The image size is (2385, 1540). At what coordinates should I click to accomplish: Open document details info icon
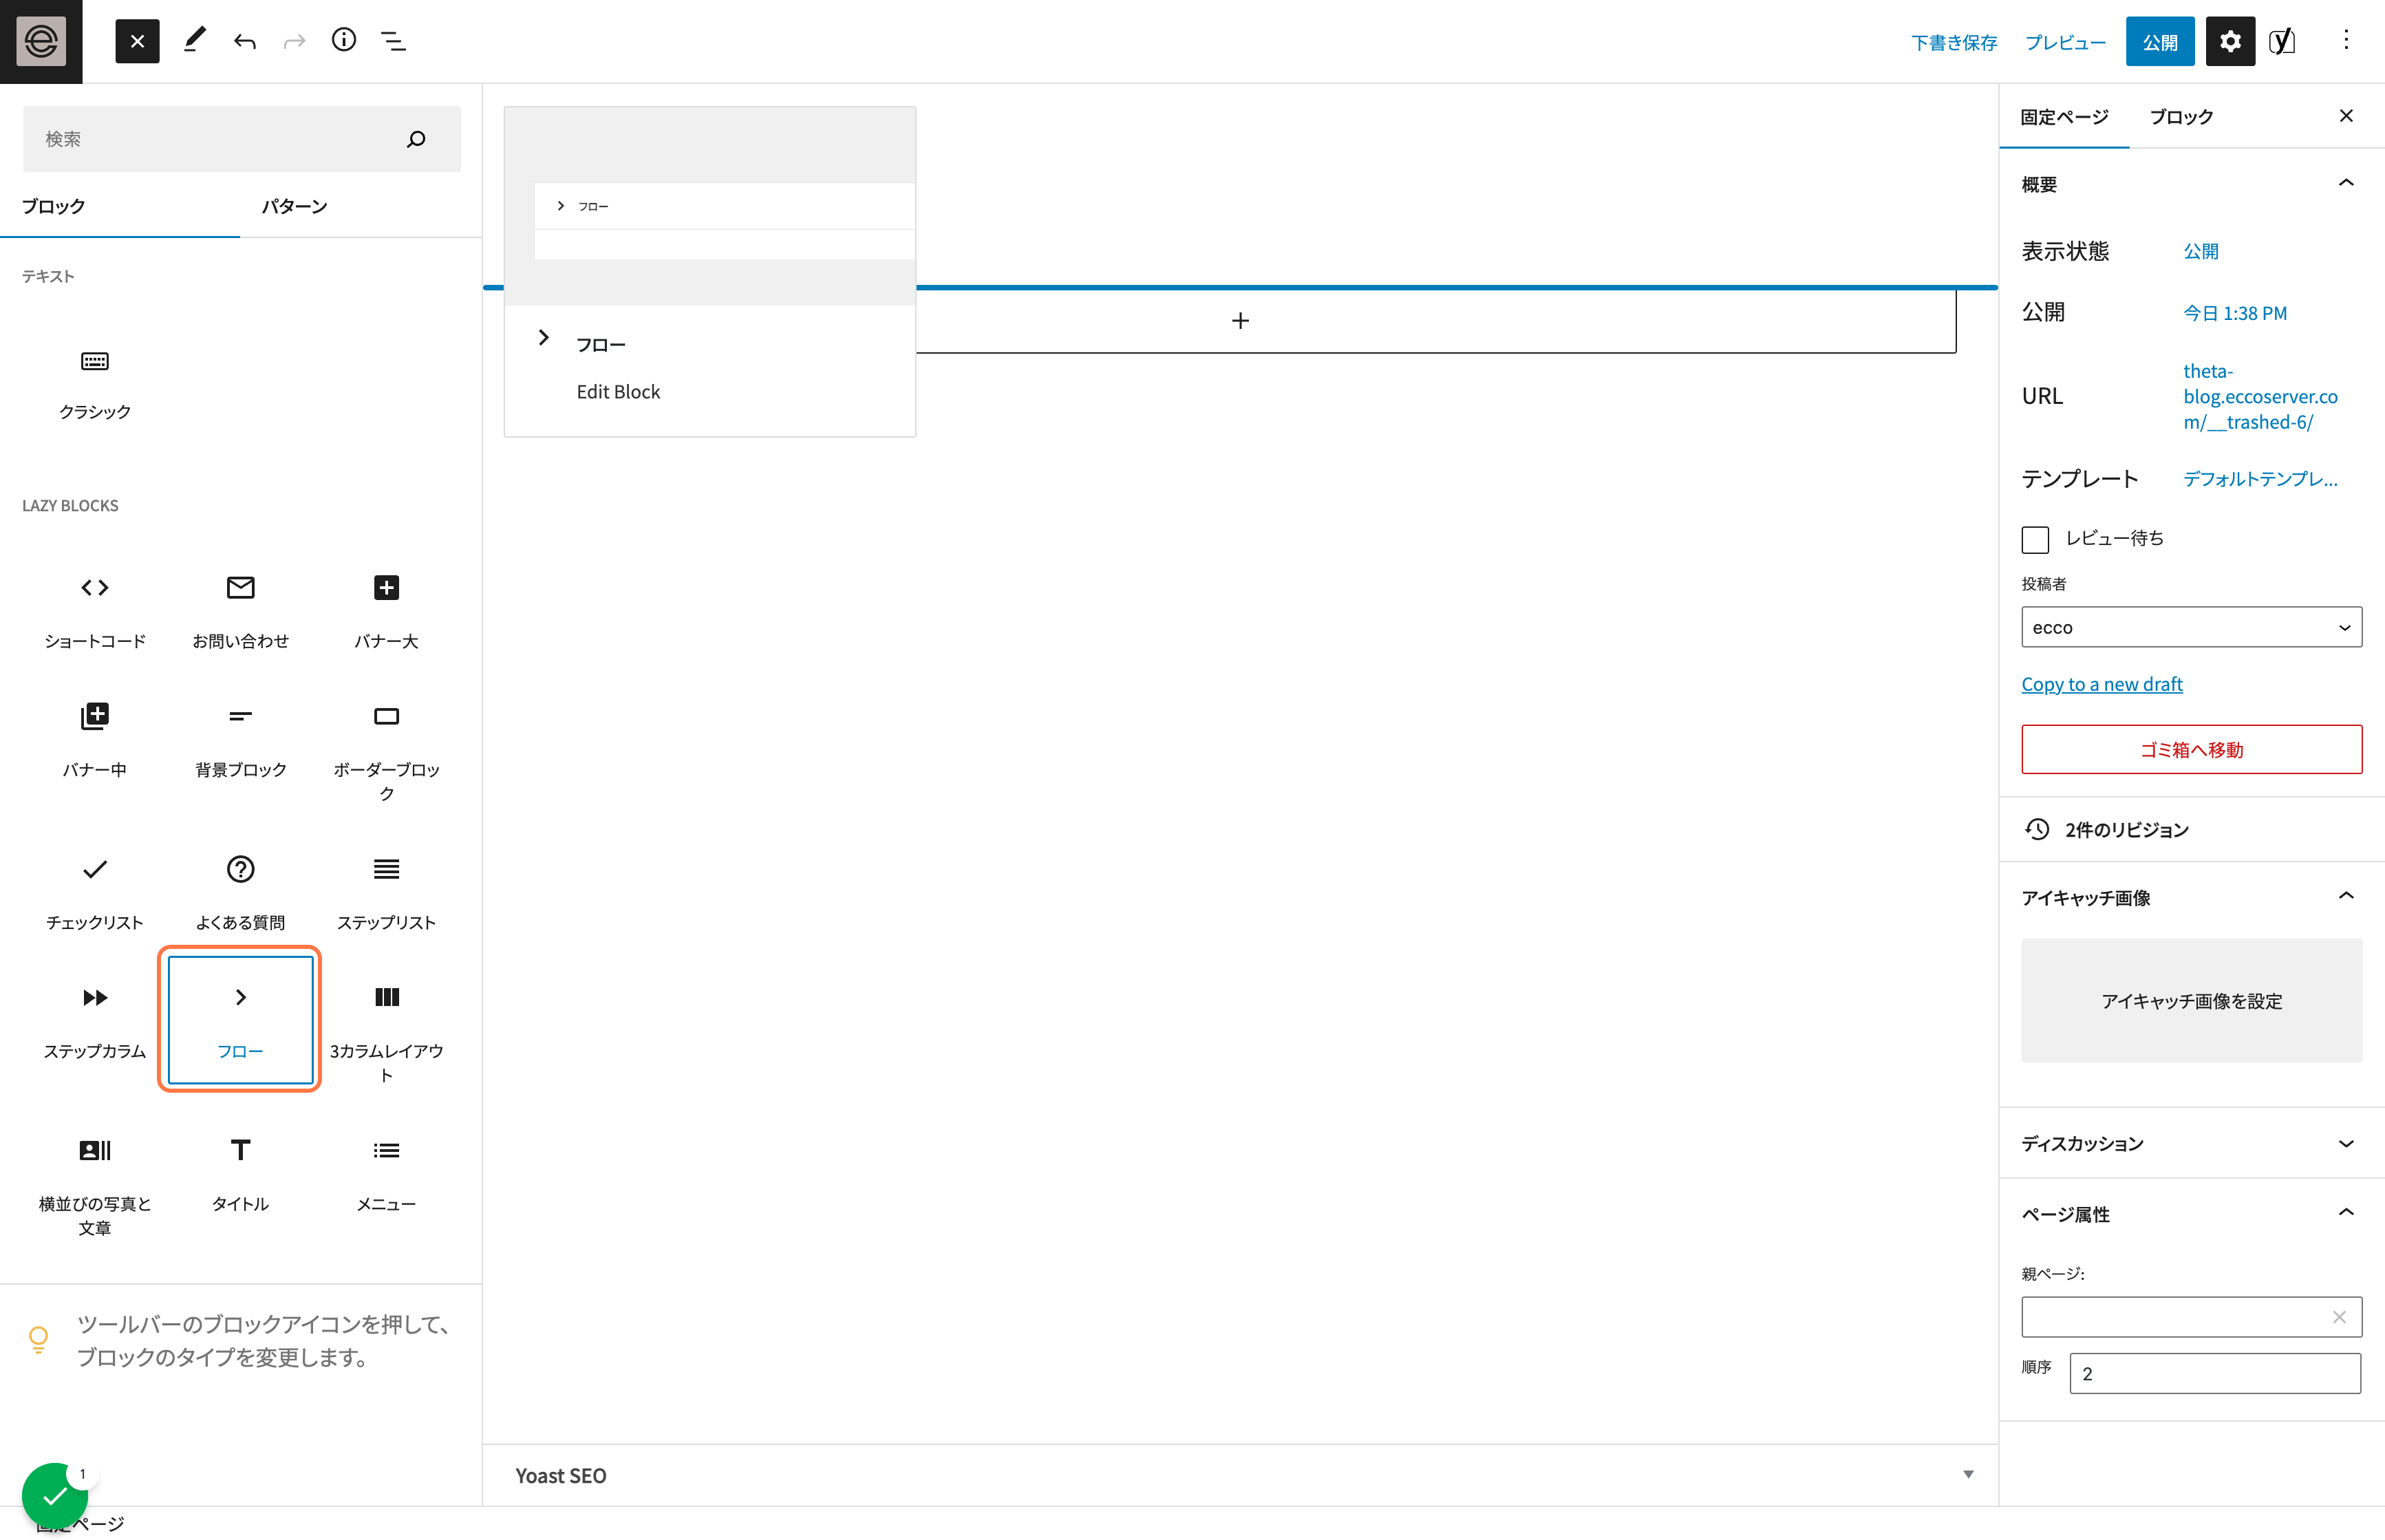tap(344, 41)
